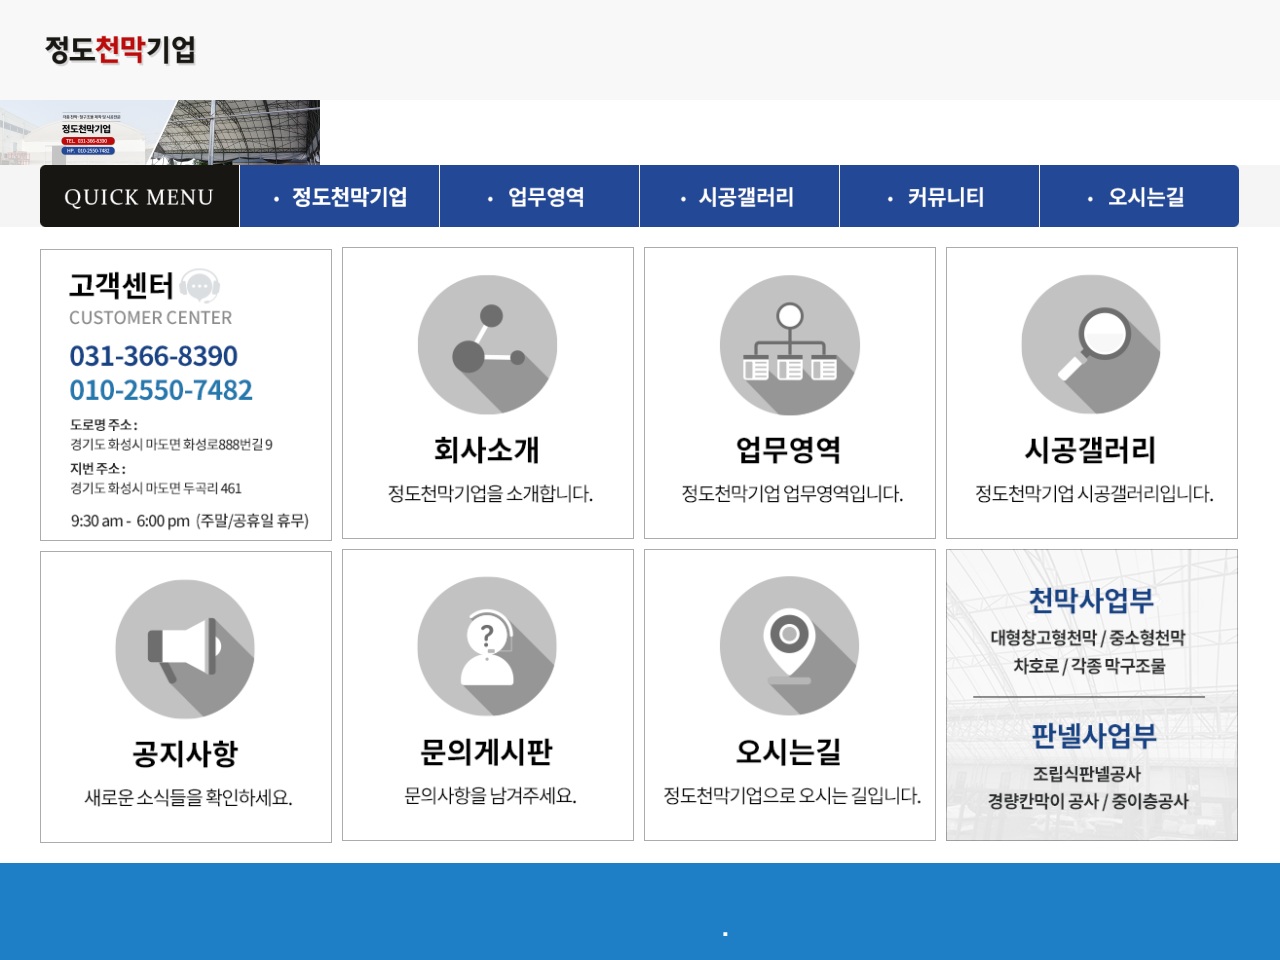Click the megaphone icon for 공지사항

185,648
